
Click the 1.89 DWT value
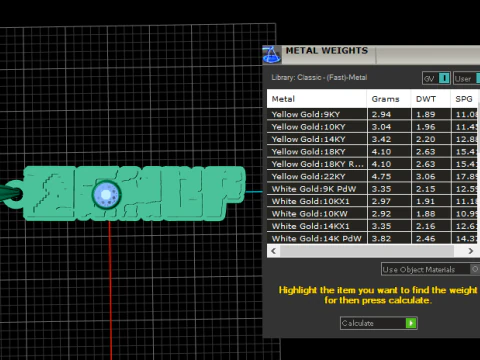click(x=425, y=114)
